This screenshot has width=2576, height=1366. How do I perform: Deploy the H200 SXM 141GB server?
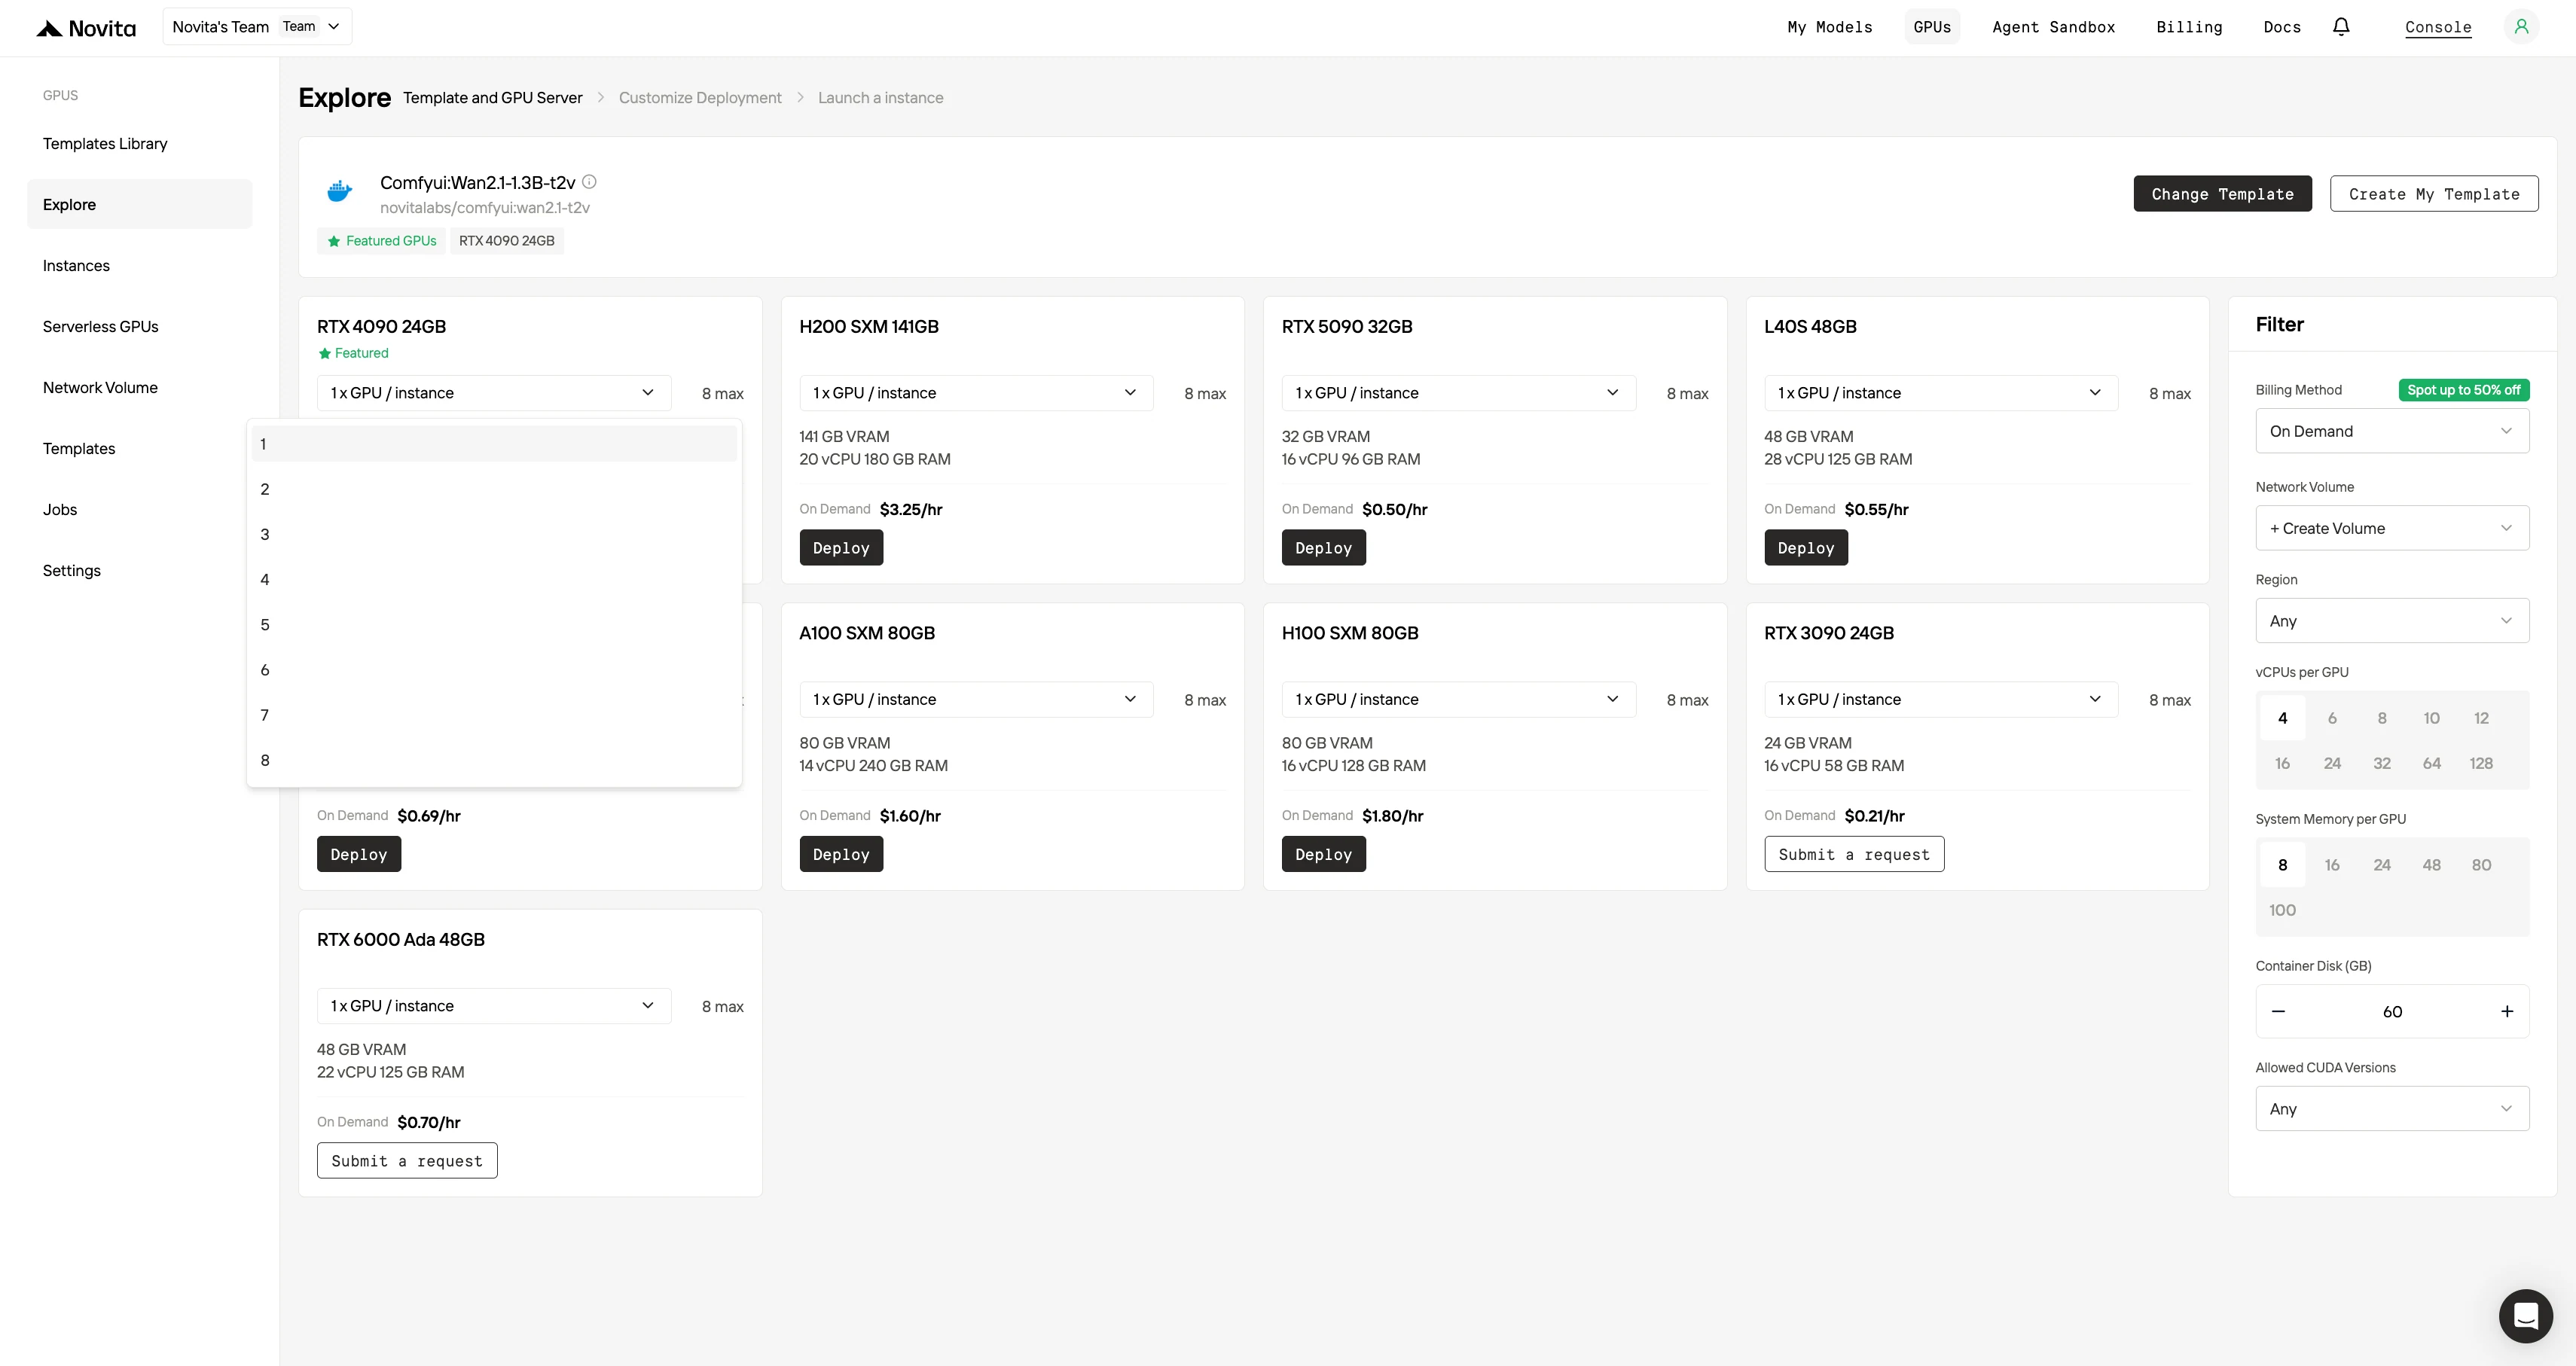(x=841, y=548)
